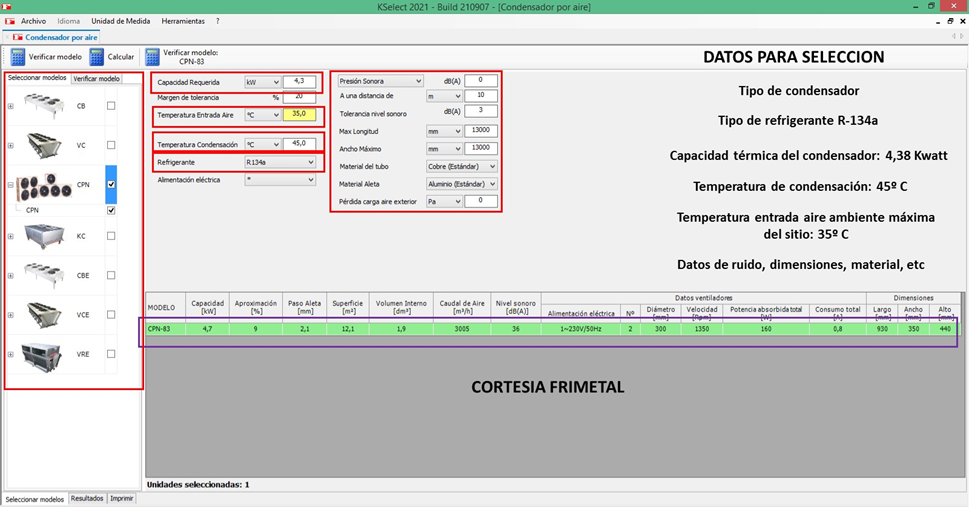Click the Verificar modelo calculator icon

click(17, 57)
